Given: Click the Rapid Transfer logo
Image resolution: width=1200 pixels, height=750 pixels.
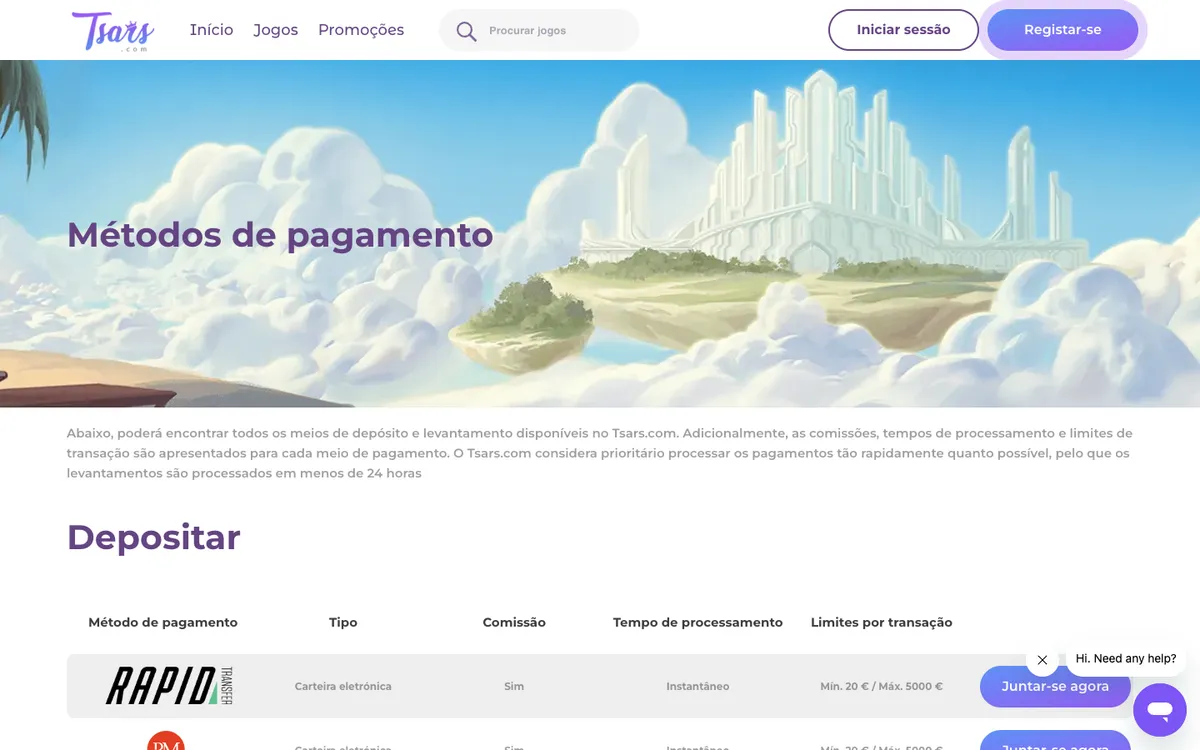Looking at the screenshot, I should coord(169,686).
